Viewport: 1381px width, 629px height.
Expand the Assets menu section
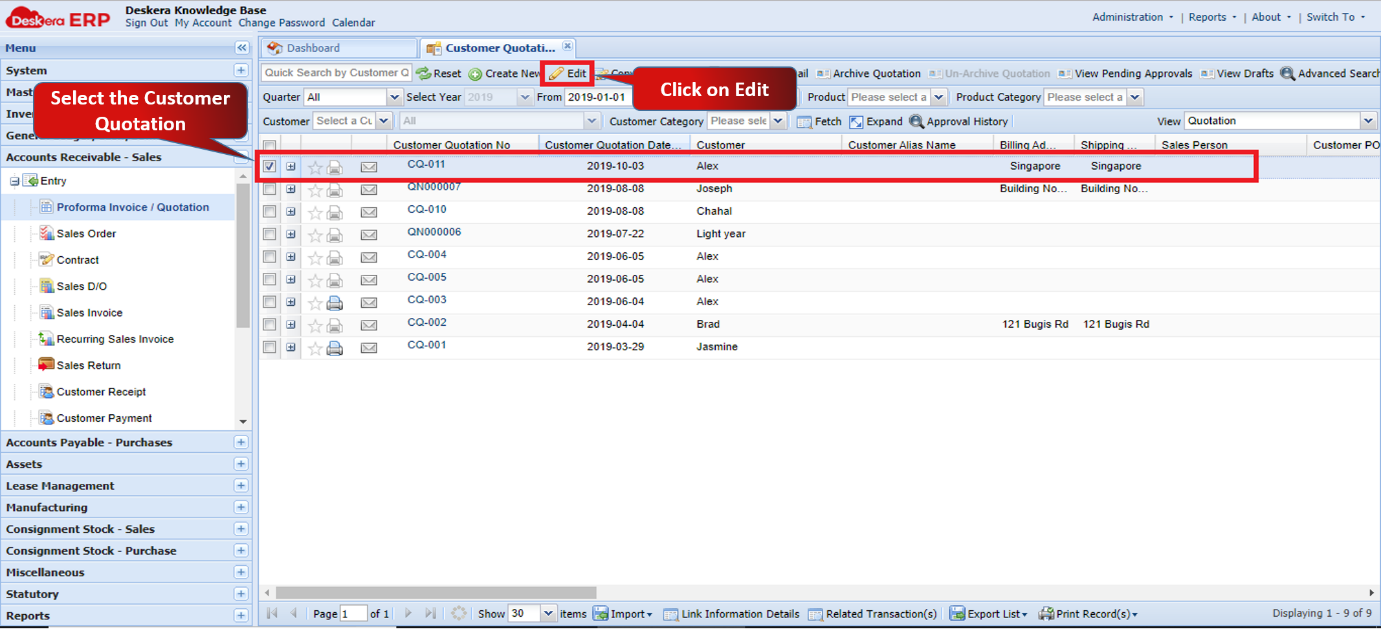point(241,464)
